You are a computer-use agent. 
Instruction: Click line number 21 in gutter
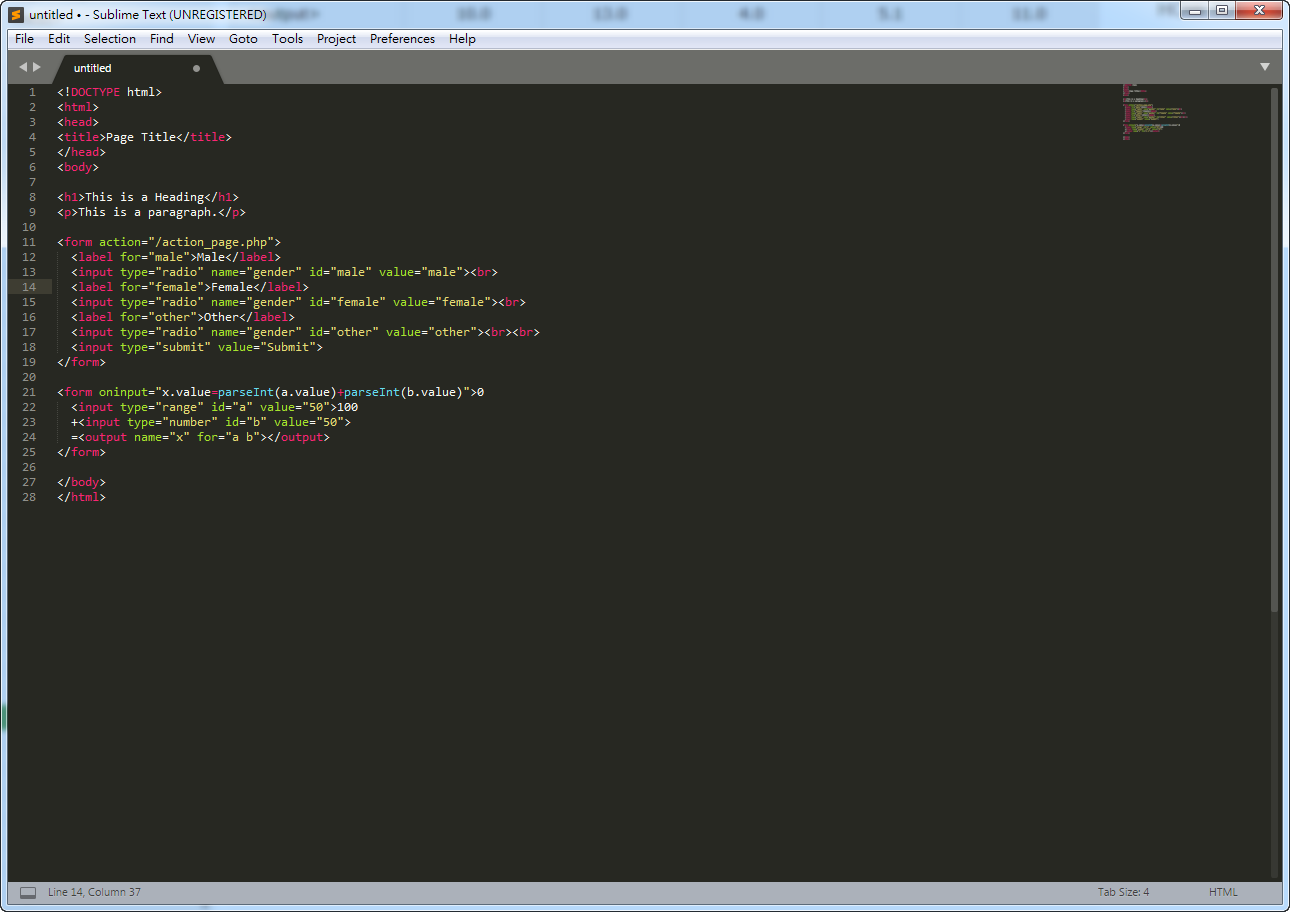point(29,392)
